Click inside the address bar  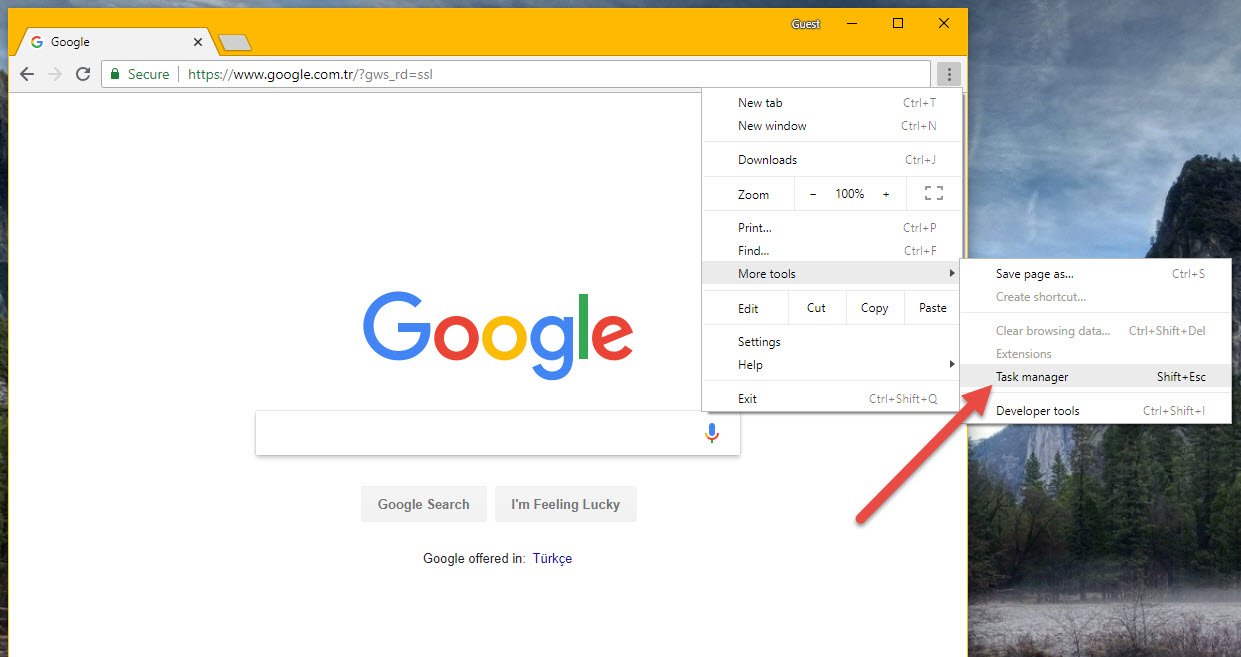tap(500, 73)
